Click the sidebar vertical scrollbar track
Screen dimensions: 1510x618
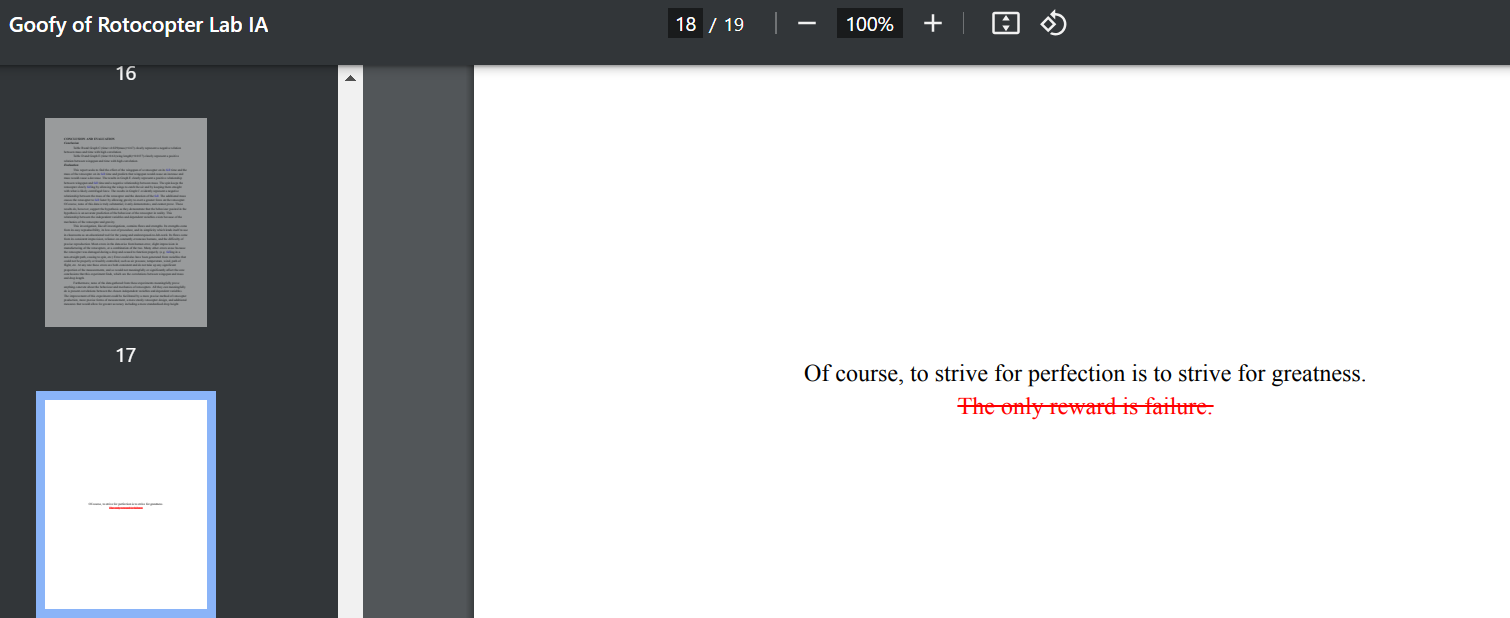coord(350,350)
